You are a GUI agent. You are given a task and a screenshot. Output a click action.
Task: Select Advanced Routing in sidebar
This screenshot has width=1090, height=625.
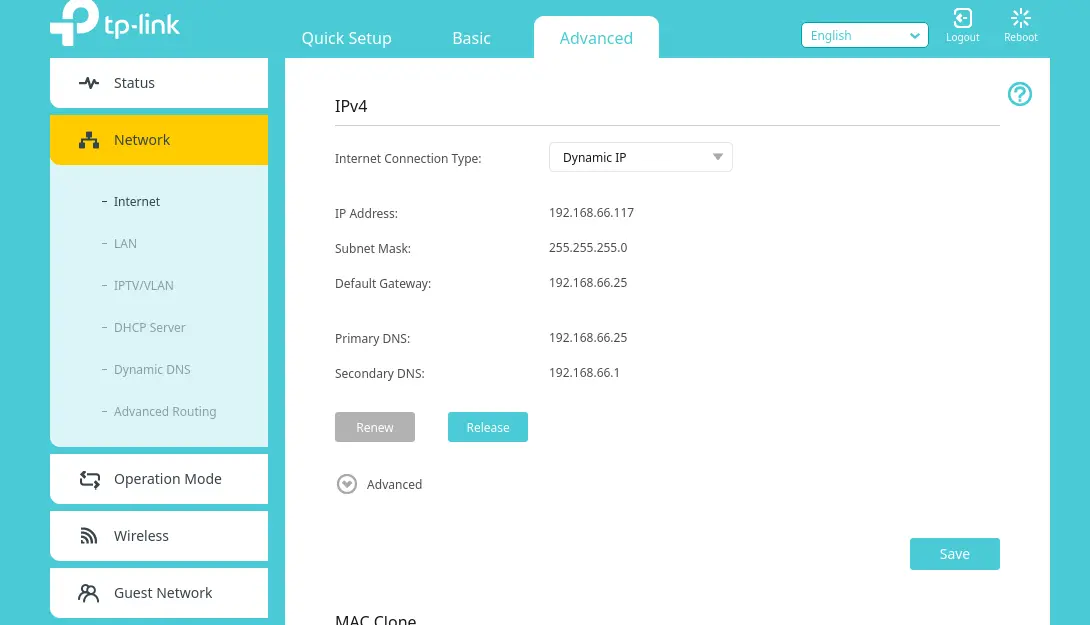click(164, 412)
